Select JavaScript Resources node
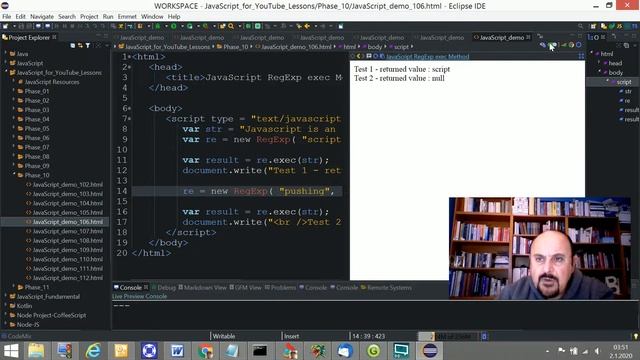The width and height of the screenshot is (640, 360). point(51,82)
